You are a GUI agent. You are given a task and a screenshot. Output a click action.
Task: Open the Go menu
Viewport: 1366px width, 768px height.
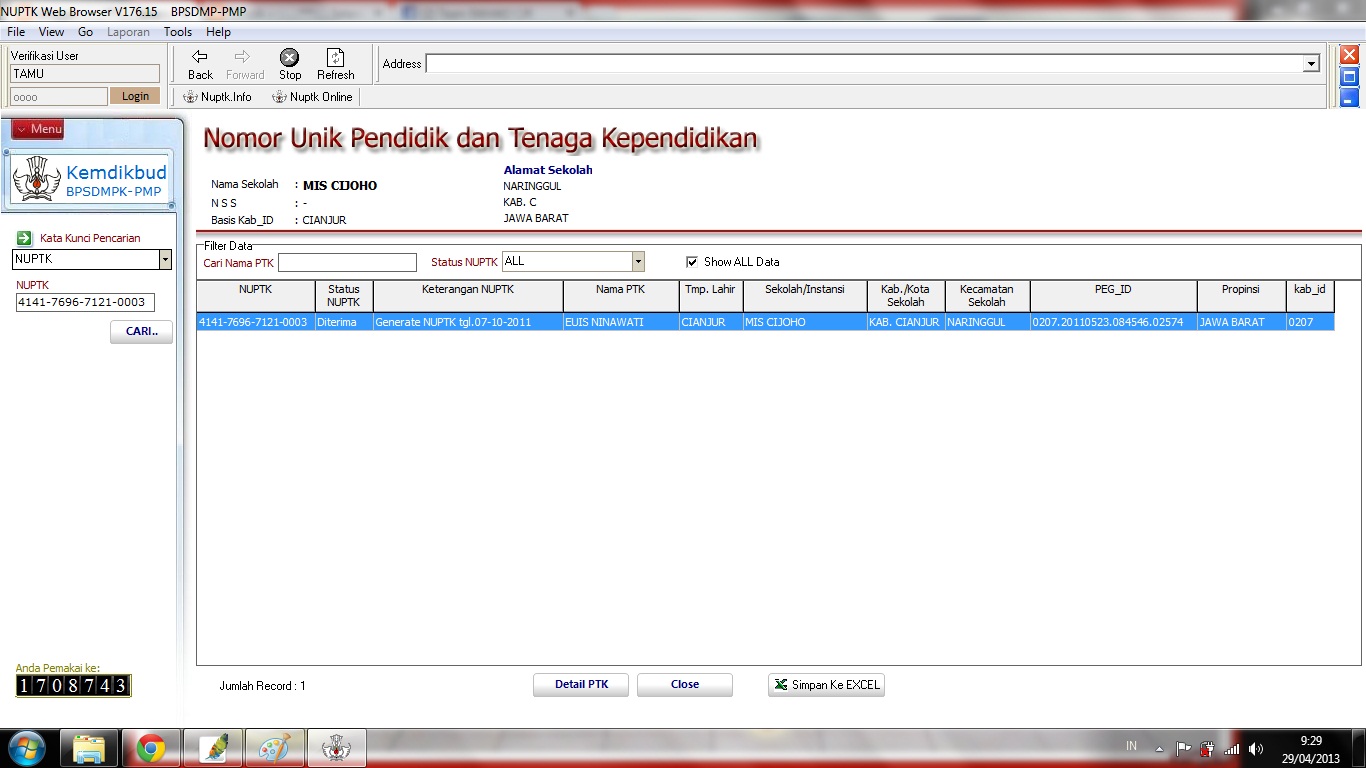[85, 32]
